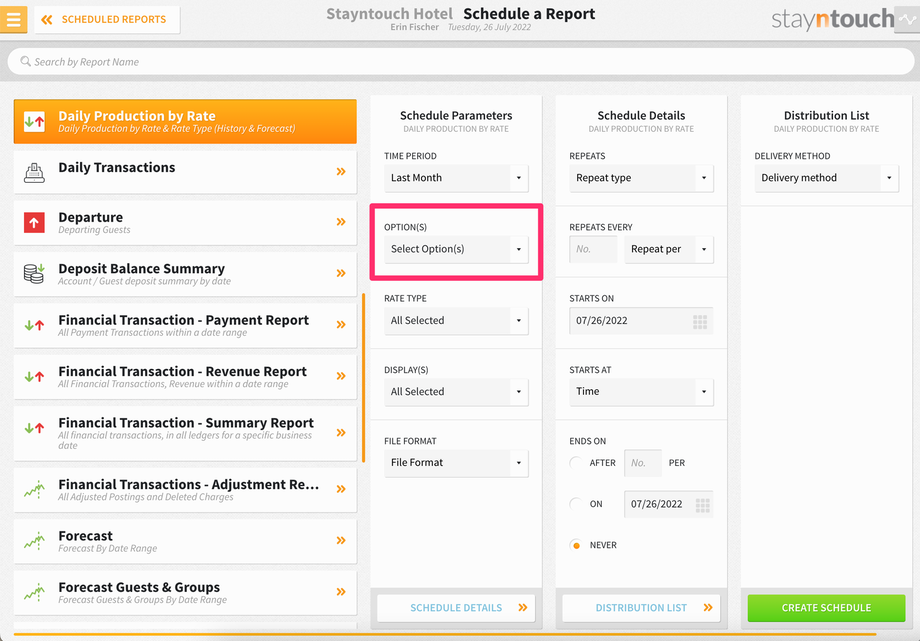This screenshot has width=920, height=641.
Task: Open the Ends On date calendar icon
Action: 702,505
